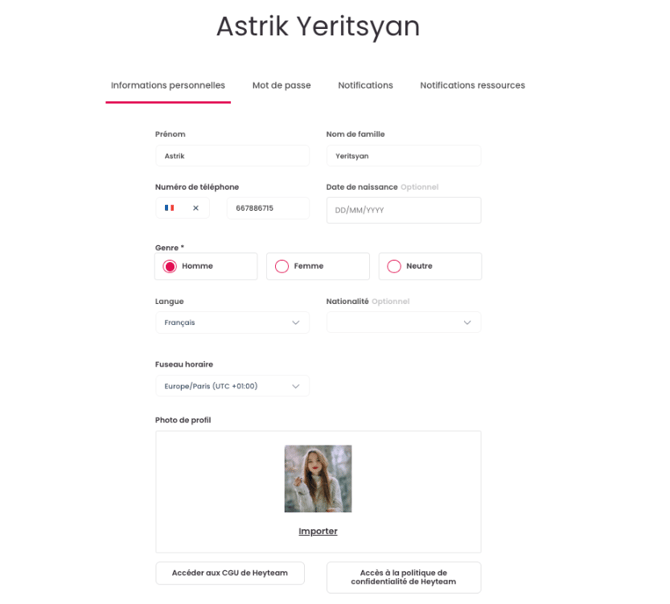Viewport: 670px width, 604px height.
Task: Click the French flag country code icon
Action: click(x=169, y=208)
